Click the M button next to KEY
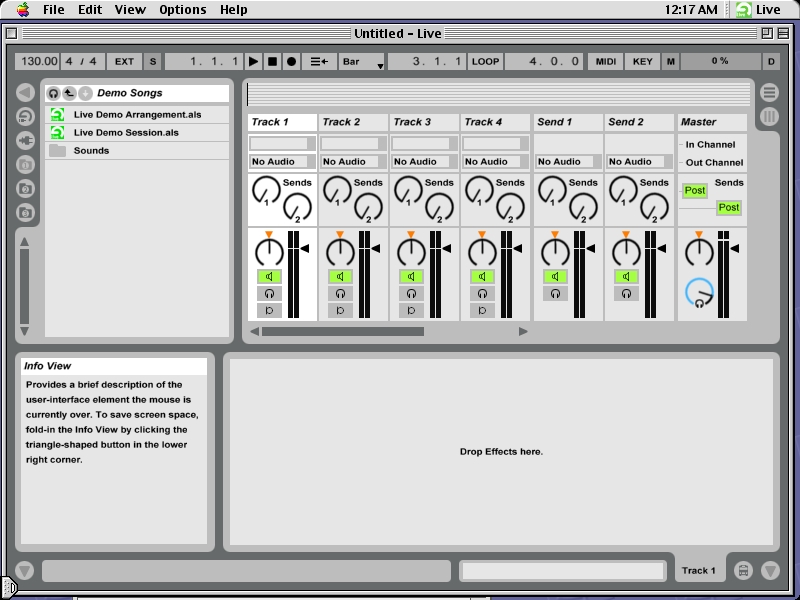Viewport: 800px width, 600px height. click(670, 62)
